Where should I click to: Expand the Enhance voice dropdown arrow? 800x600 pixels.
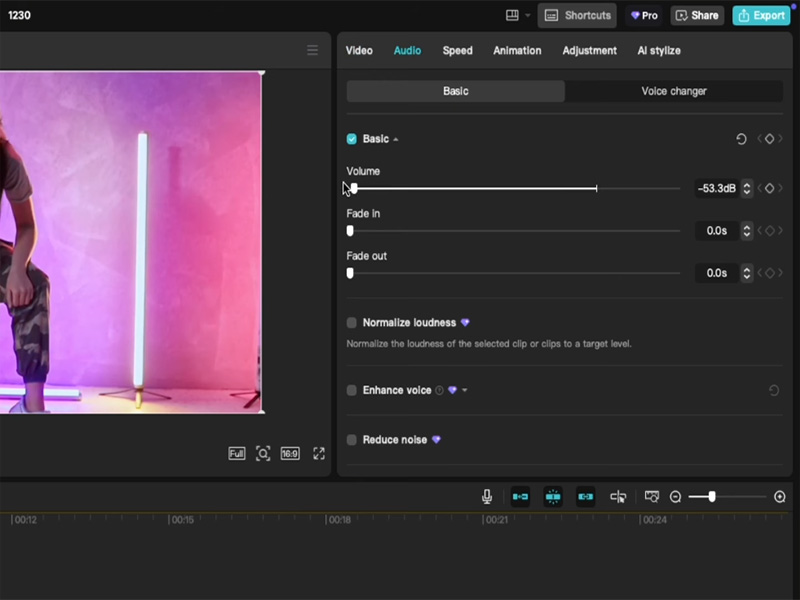466,390
